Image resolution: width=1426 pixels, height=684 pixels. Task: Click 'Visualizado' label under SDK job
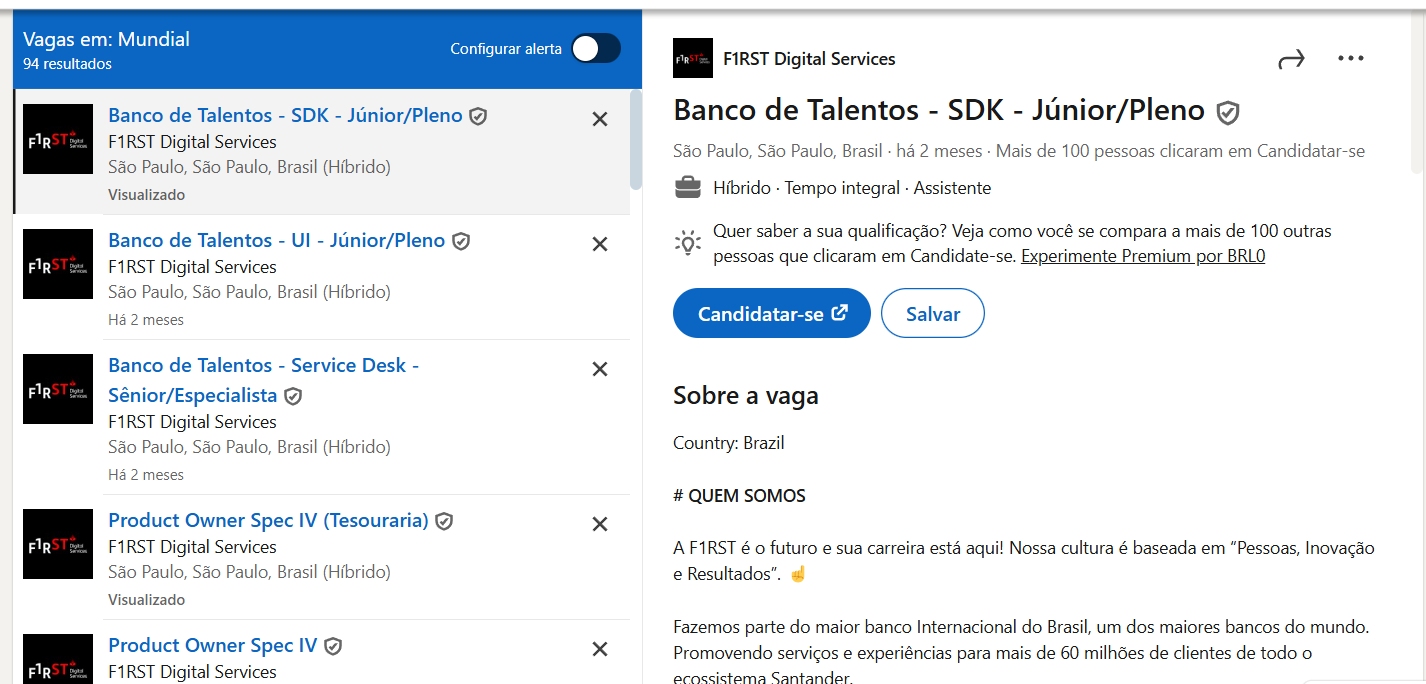[146, 195]
